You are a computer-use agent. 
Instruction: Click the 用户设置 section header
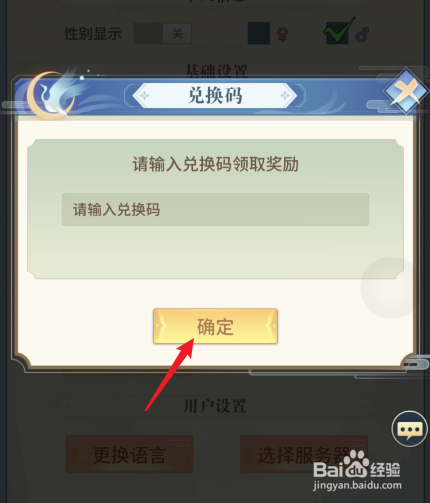215,406
